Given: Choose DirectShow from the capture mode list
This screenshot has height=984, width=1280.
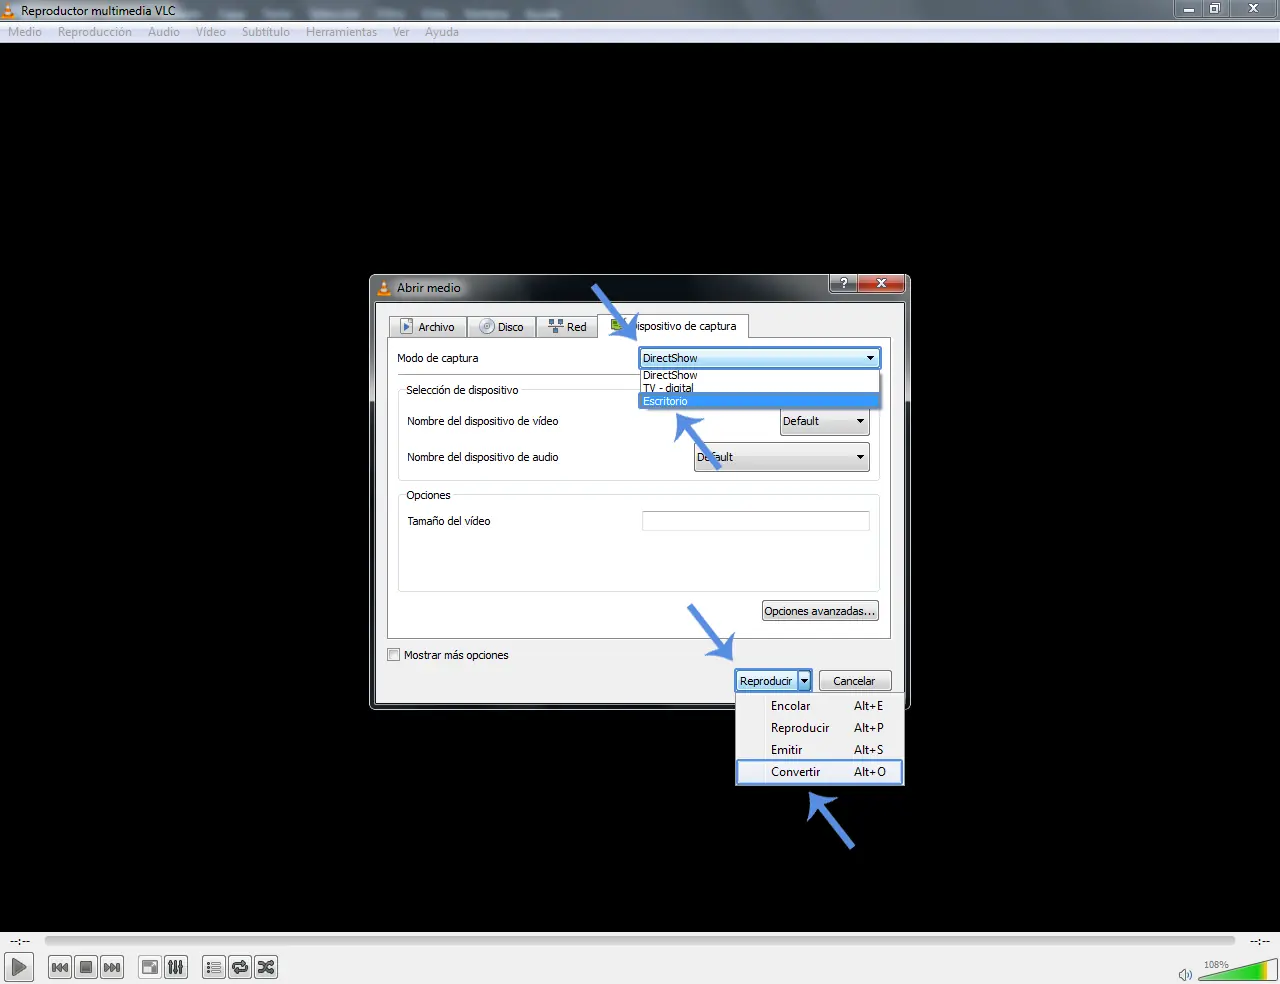Looking at the screenshot, I should (759, 375).
